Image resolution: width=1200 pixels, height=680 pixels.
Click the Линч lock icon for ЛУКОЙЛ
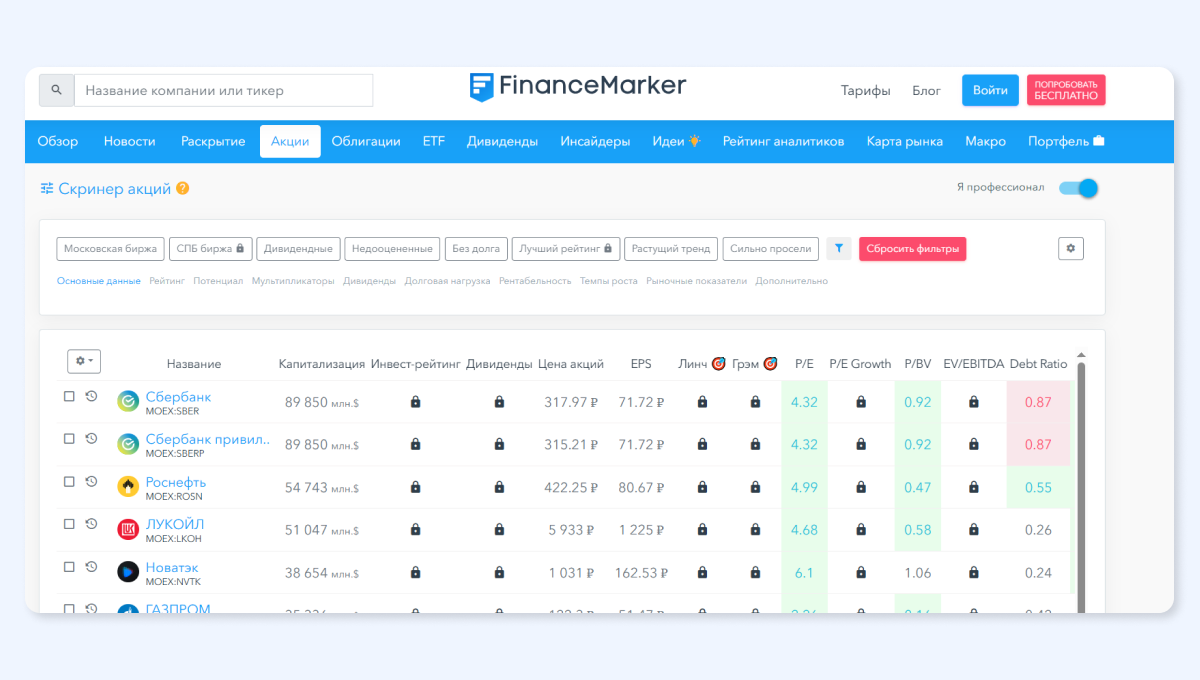pos(702,530)
